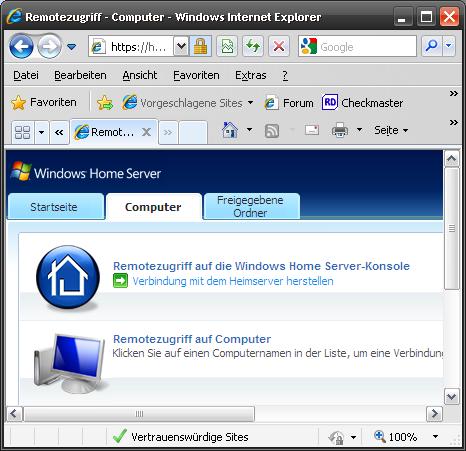Image resolution: width=466 pixels, height=451 pixels.
Task: Open the tab list dropdown arrow
Action: pyautogui.click(x=42, y=132)
